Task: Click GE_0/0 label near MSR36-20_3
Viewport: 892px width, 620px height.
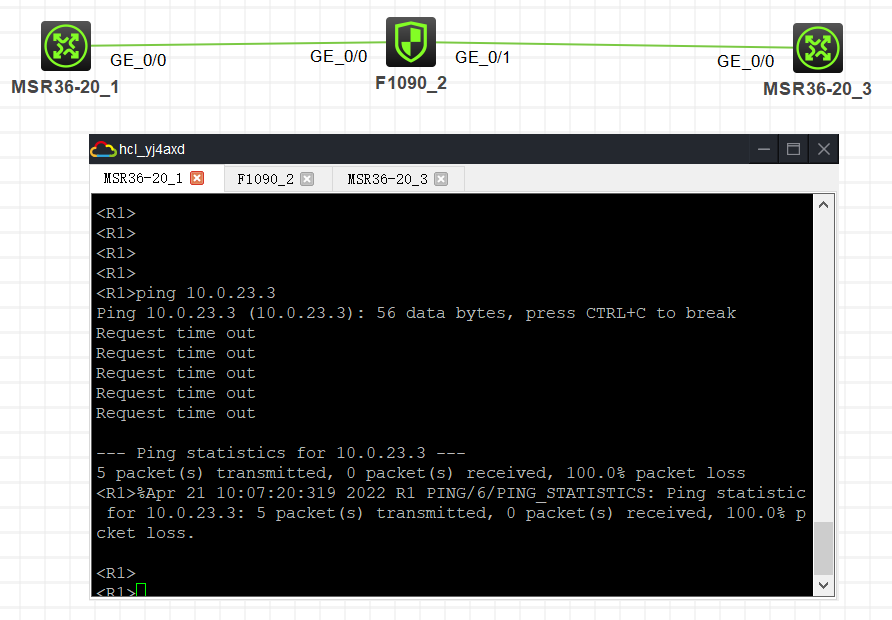Action: pos(745,61)
